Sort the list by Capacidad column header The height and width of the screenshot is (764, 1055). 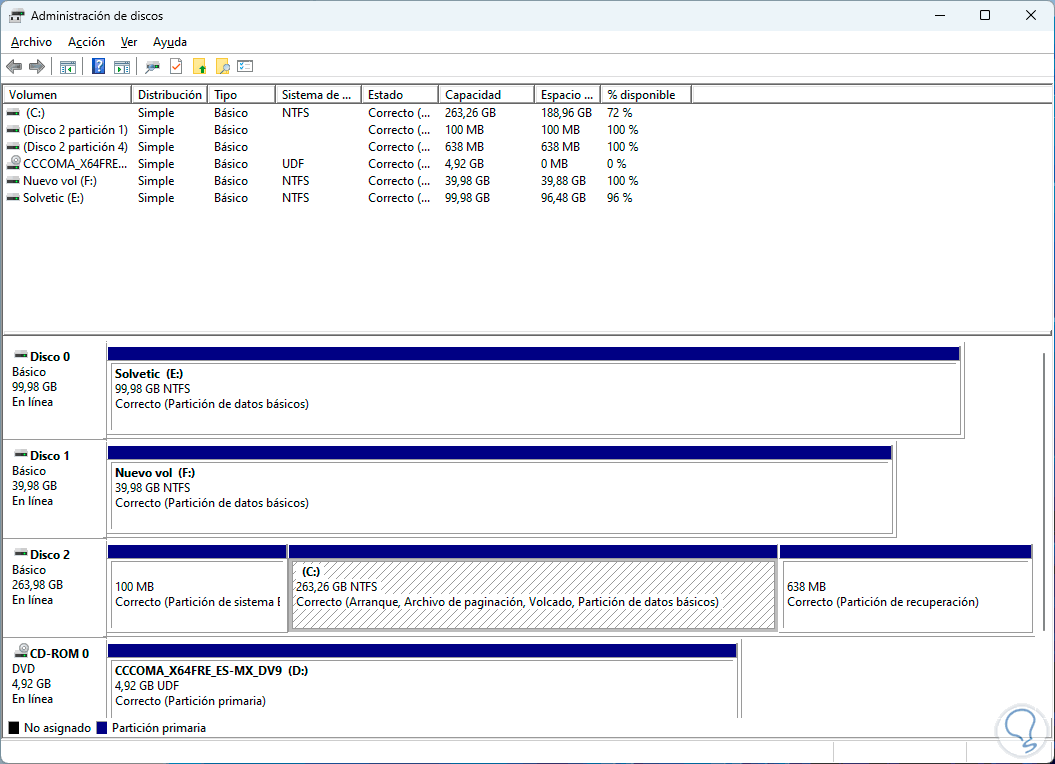click(485, 95)
